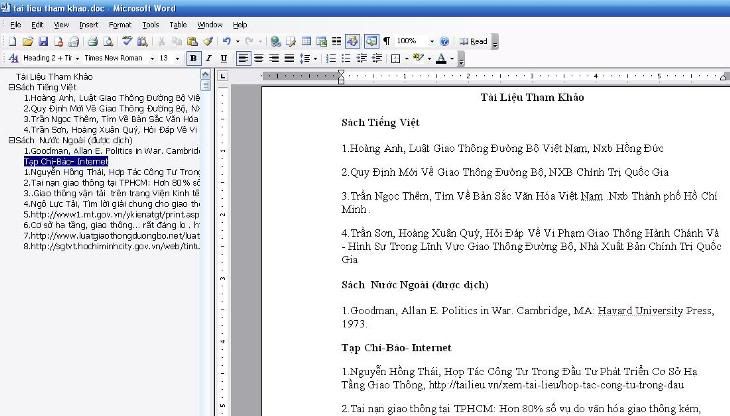This screenshot has height=416, width=730.
Task: Open the Print Preview tool
Action: (x=108, y=41)
